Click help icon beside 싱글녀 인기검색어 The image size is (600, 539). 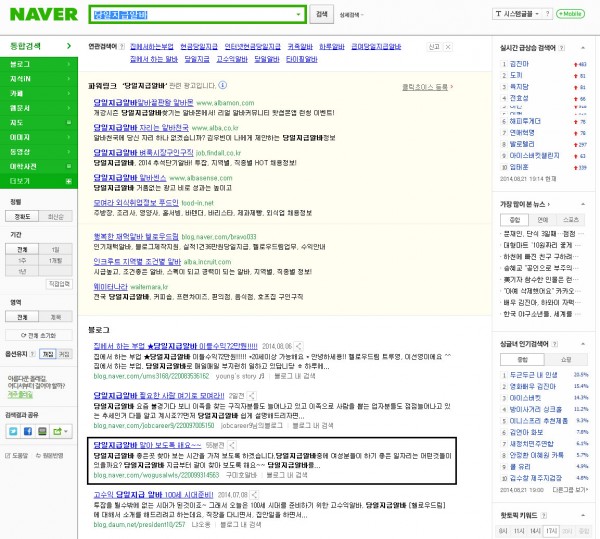(555, 344)
